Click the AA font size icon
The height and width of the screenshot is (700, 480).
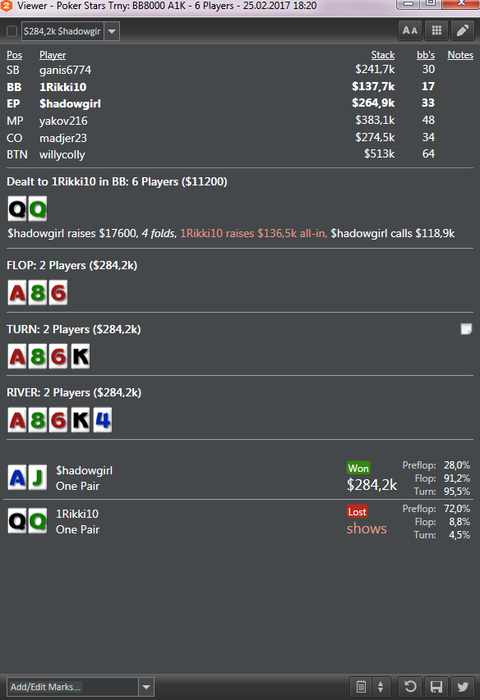point(409,31)
